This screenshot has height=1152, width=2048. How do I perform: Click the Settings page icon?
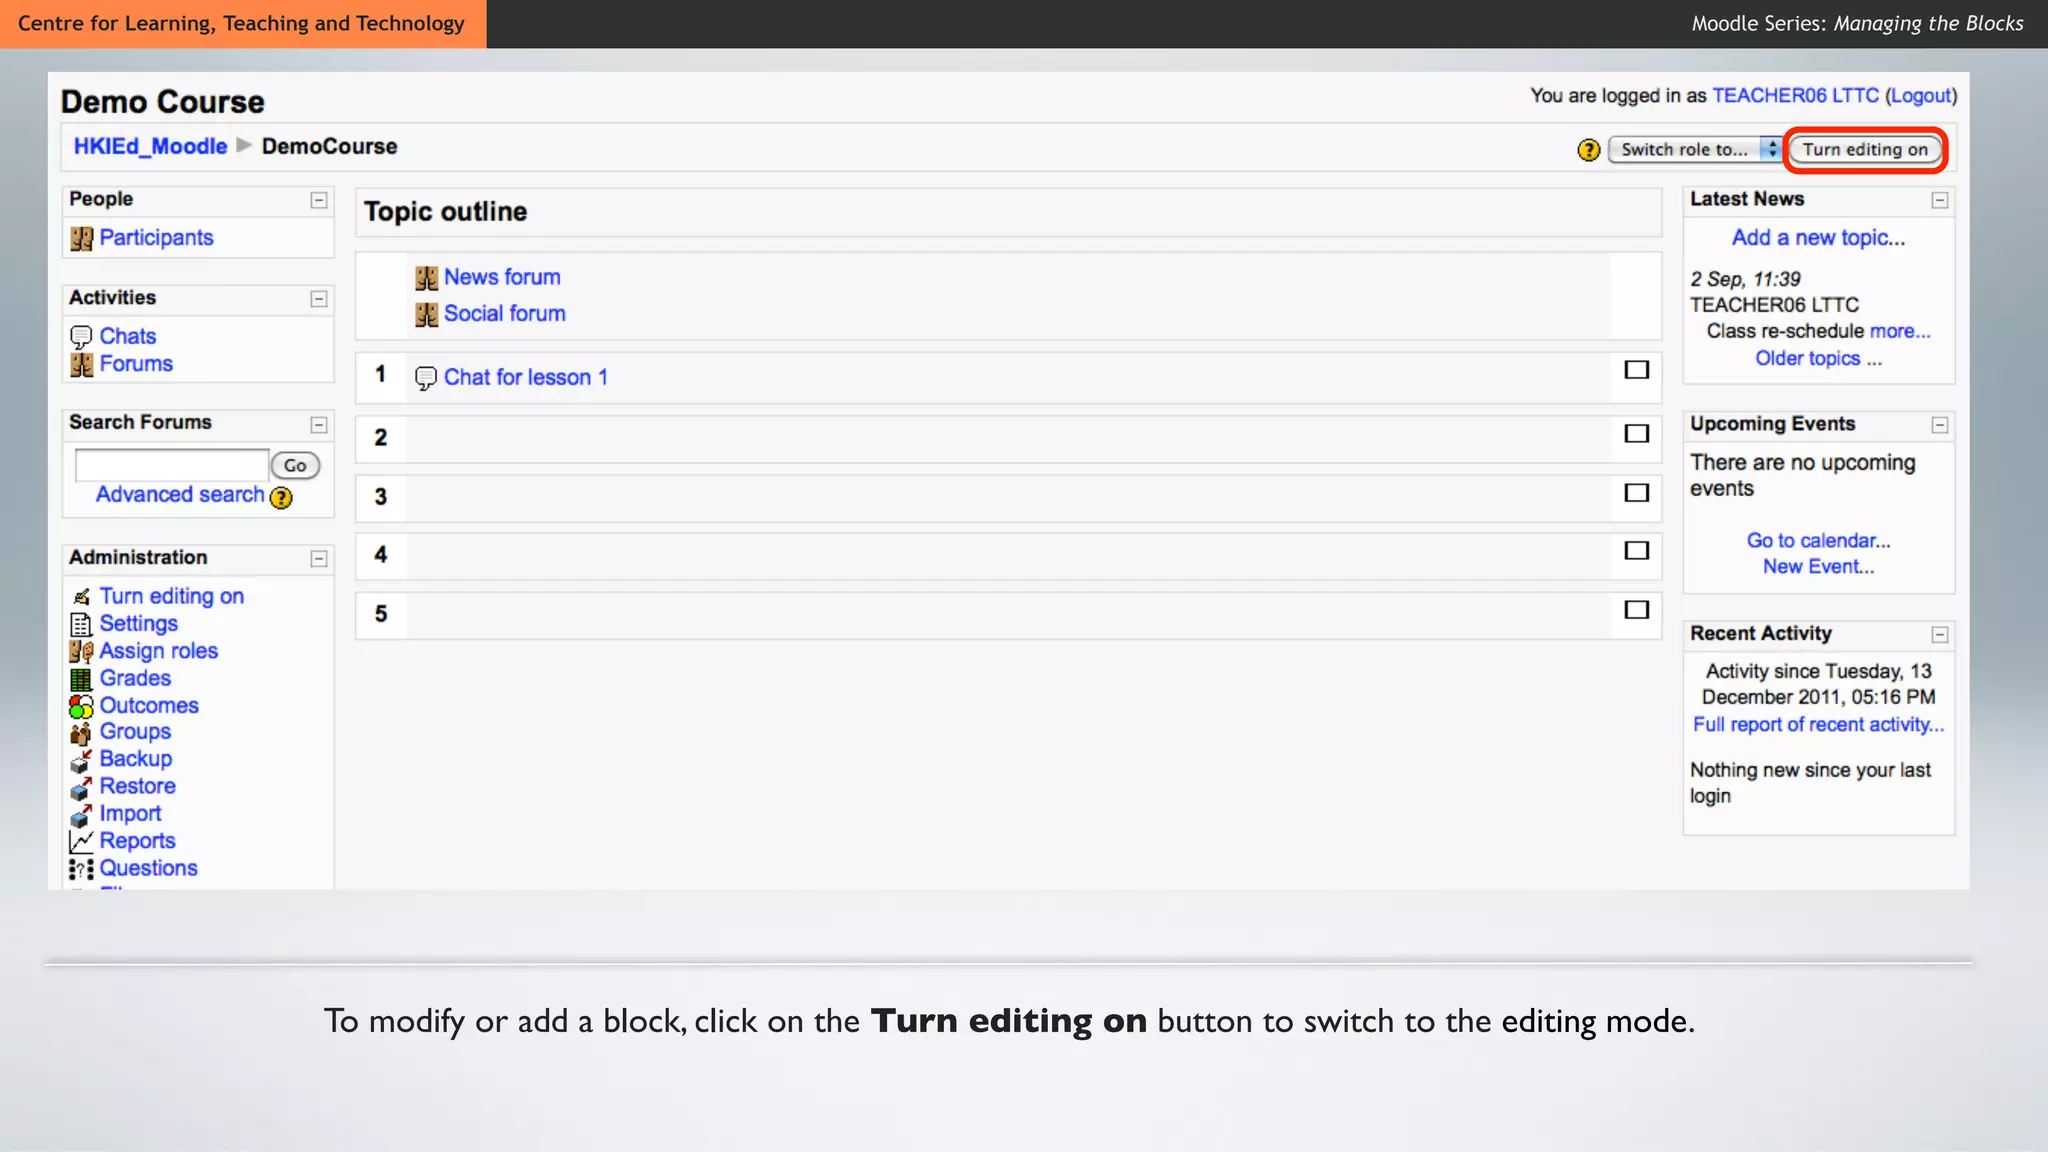(81, 625)
